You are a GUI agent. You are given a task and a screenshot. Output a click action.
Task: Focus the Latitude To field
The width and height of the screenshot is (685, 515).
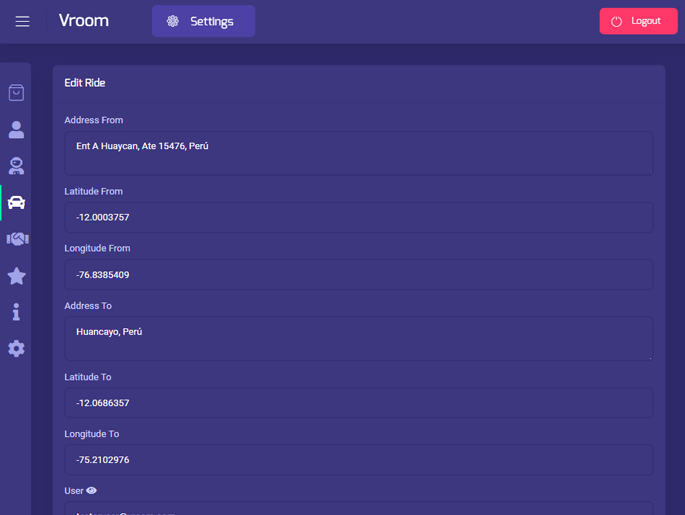pos(358,403)
